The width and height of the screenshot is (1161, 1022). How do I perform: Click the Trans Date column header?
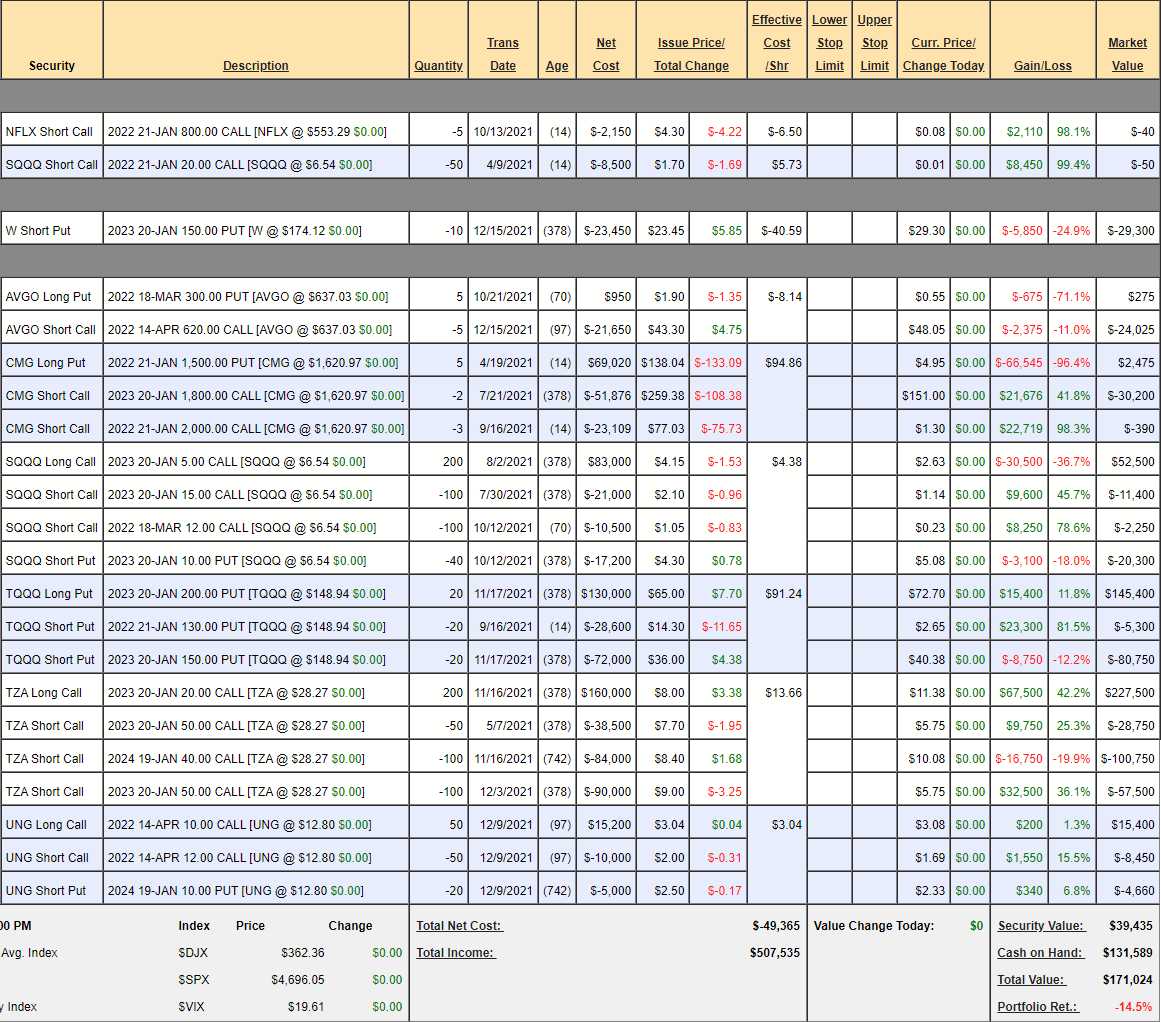point(503,54)
